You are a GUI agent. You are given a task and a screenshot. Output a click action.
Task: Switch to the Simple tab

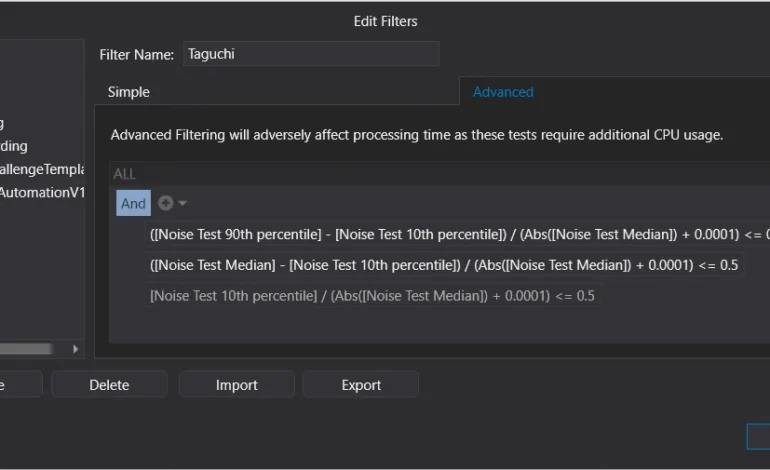[129, 92]
